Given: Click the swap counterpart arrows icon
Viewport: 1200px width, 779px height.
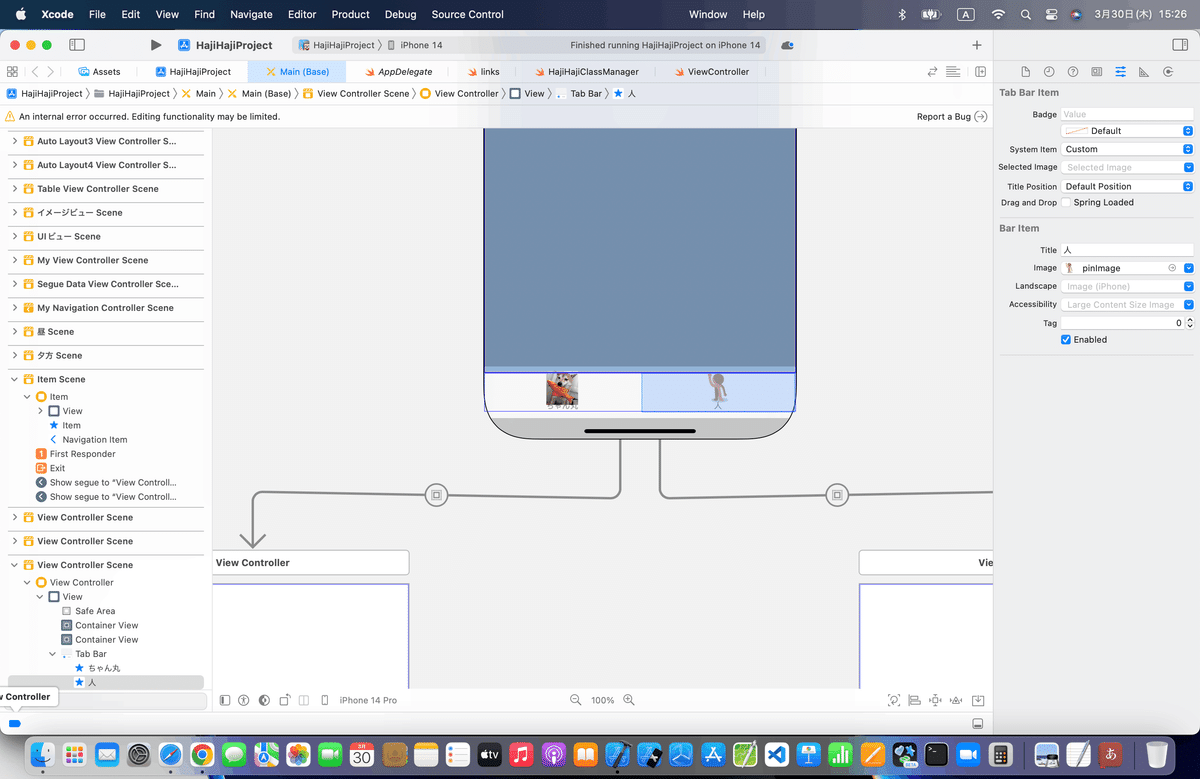Looking at the screenshot, I should point(933,72).
